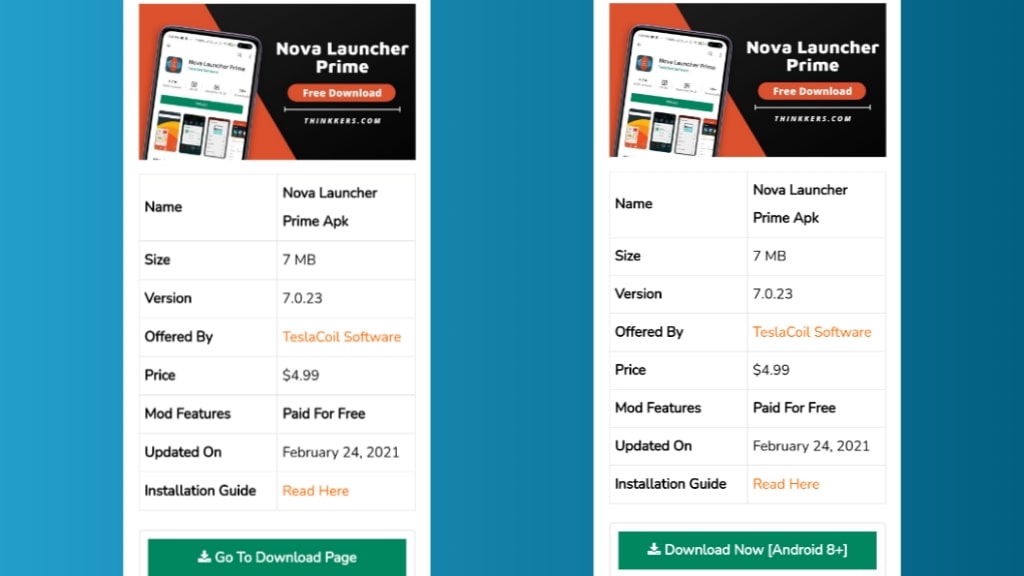Screen dimensions: 1024x576
Task: Select version 7.0.23 cell in left table
Action: [302, 298]
